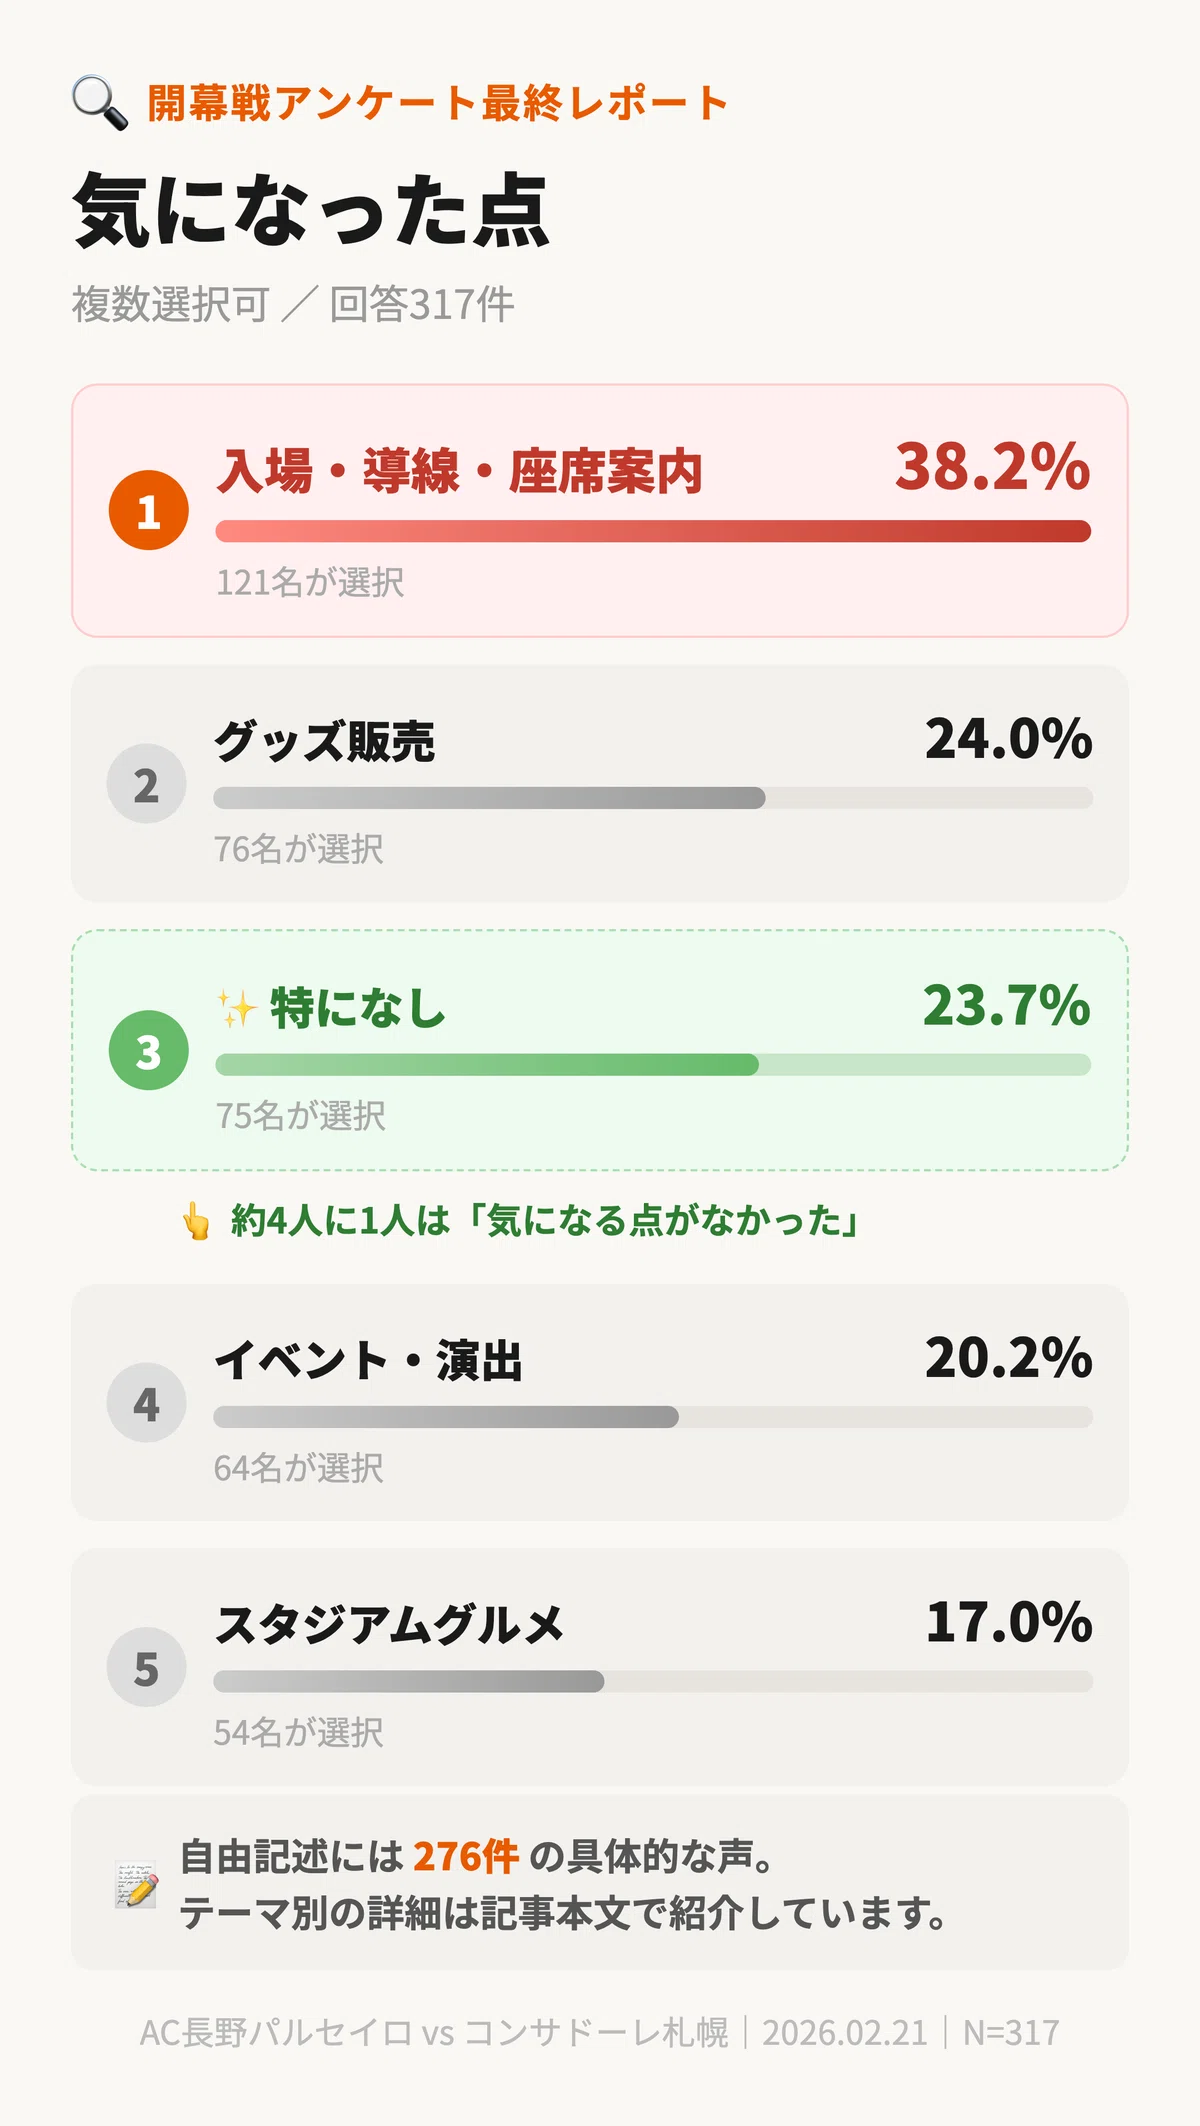Click the pointing hand emoji icon
Screen dimensions: 1200x2126
(196, 1221)
